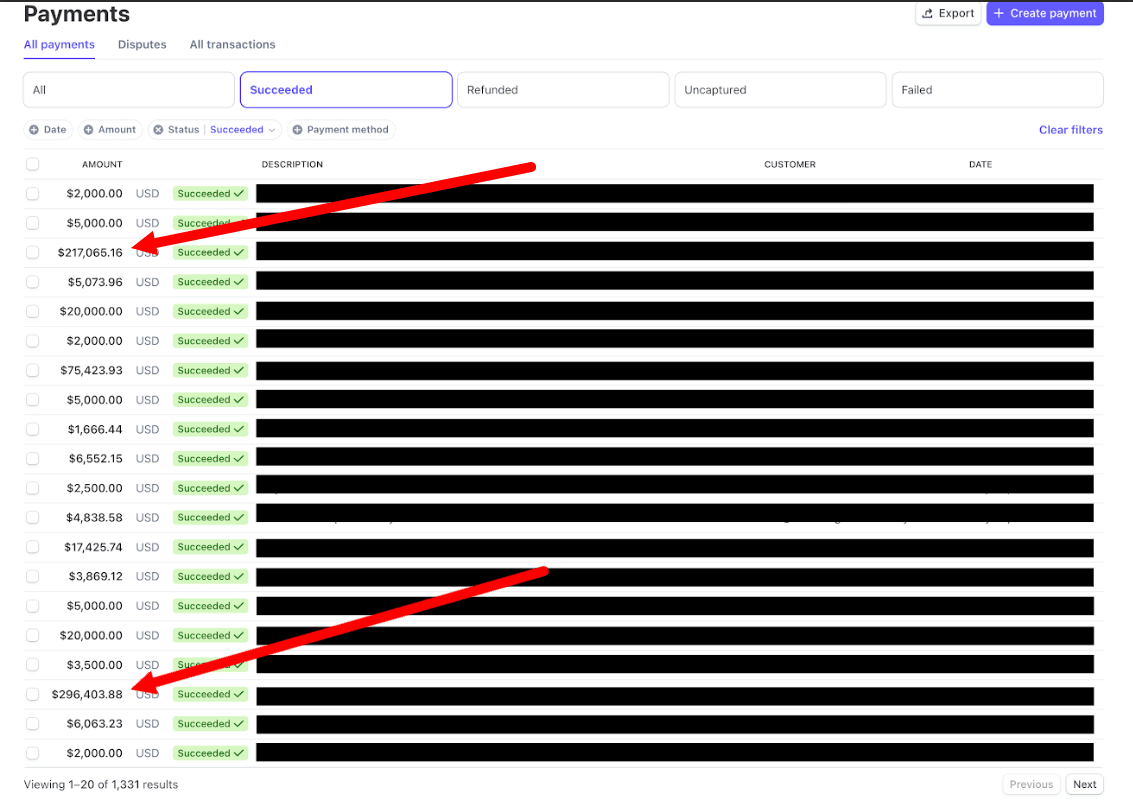Click the $75,423.93 amount
The image size is (1133, 812).
click(x=91, y=371)
